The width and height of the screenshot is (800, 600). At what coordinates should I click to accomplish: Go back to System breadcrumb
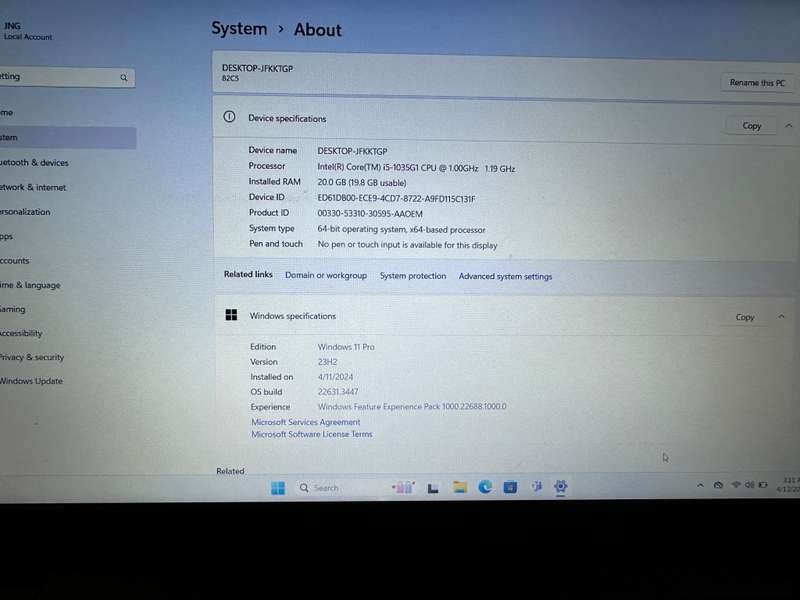point(239,29)
